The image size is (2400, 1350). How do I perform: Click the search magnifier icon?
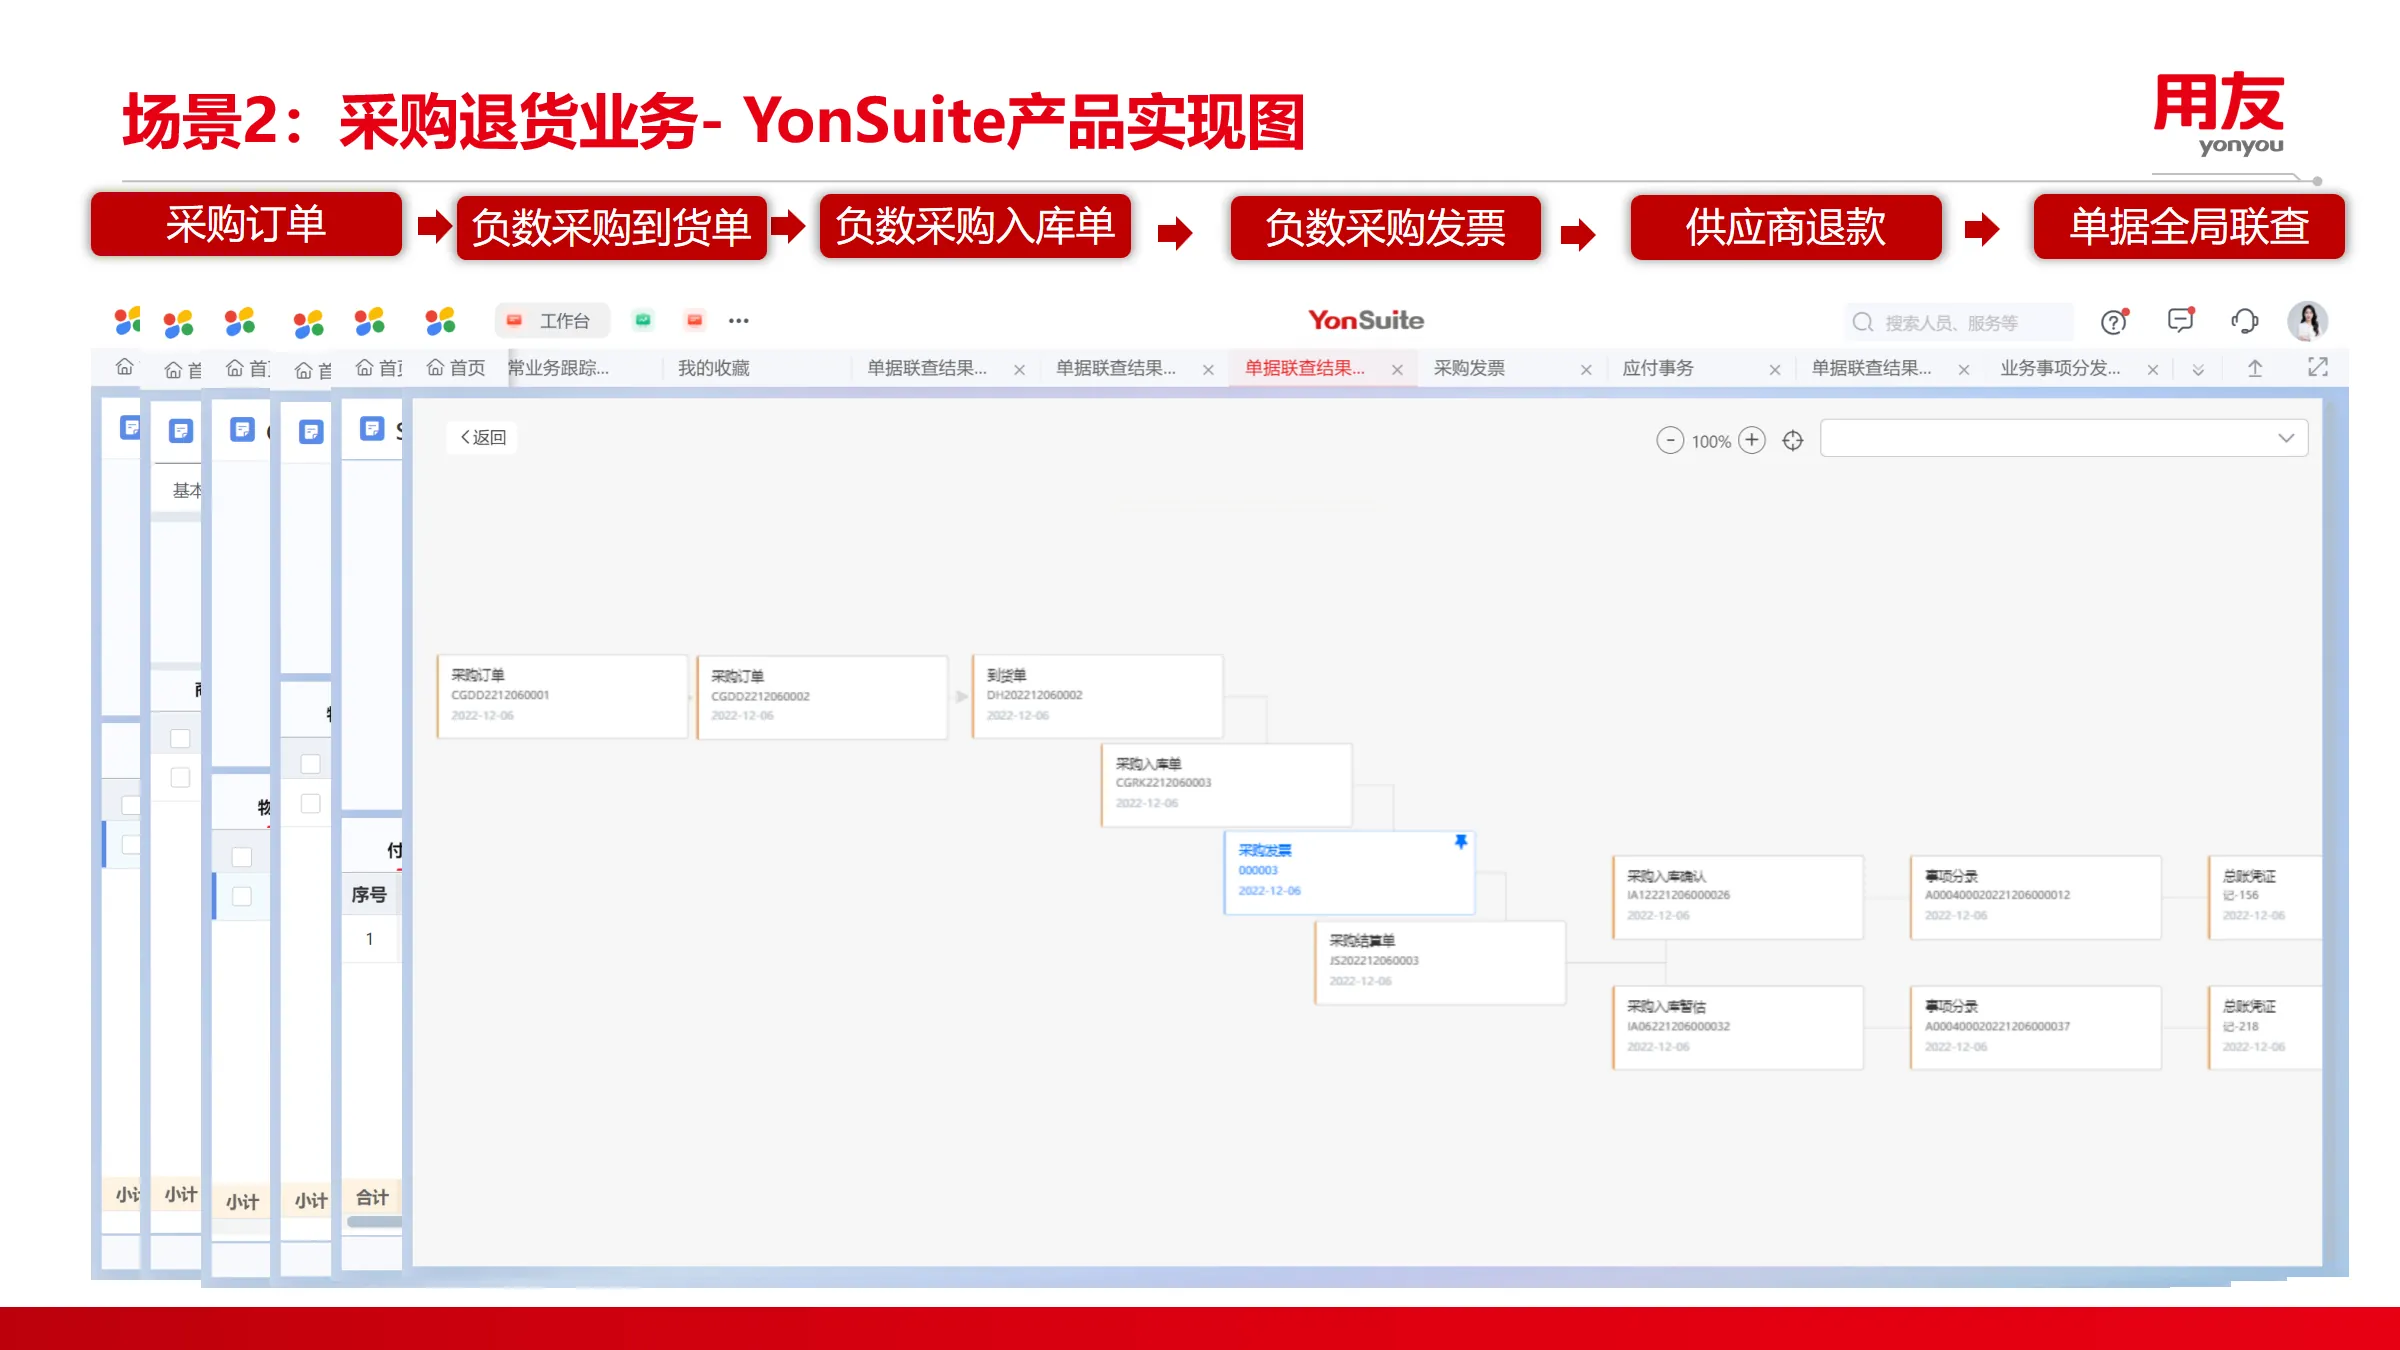click(x=1862, y=322)
